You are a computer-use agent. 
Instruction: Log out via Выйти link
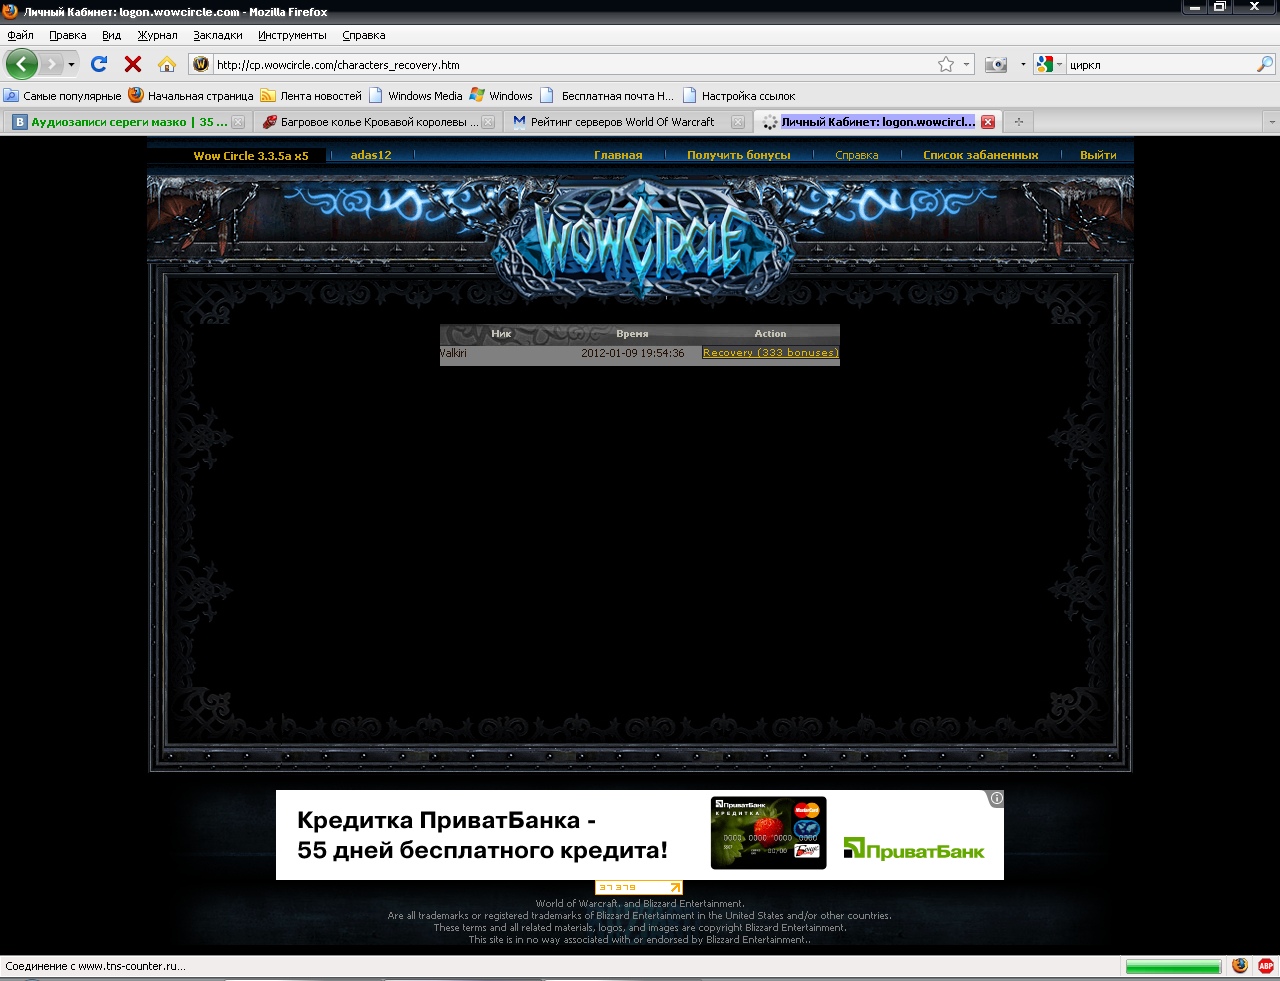[1098, 155]
